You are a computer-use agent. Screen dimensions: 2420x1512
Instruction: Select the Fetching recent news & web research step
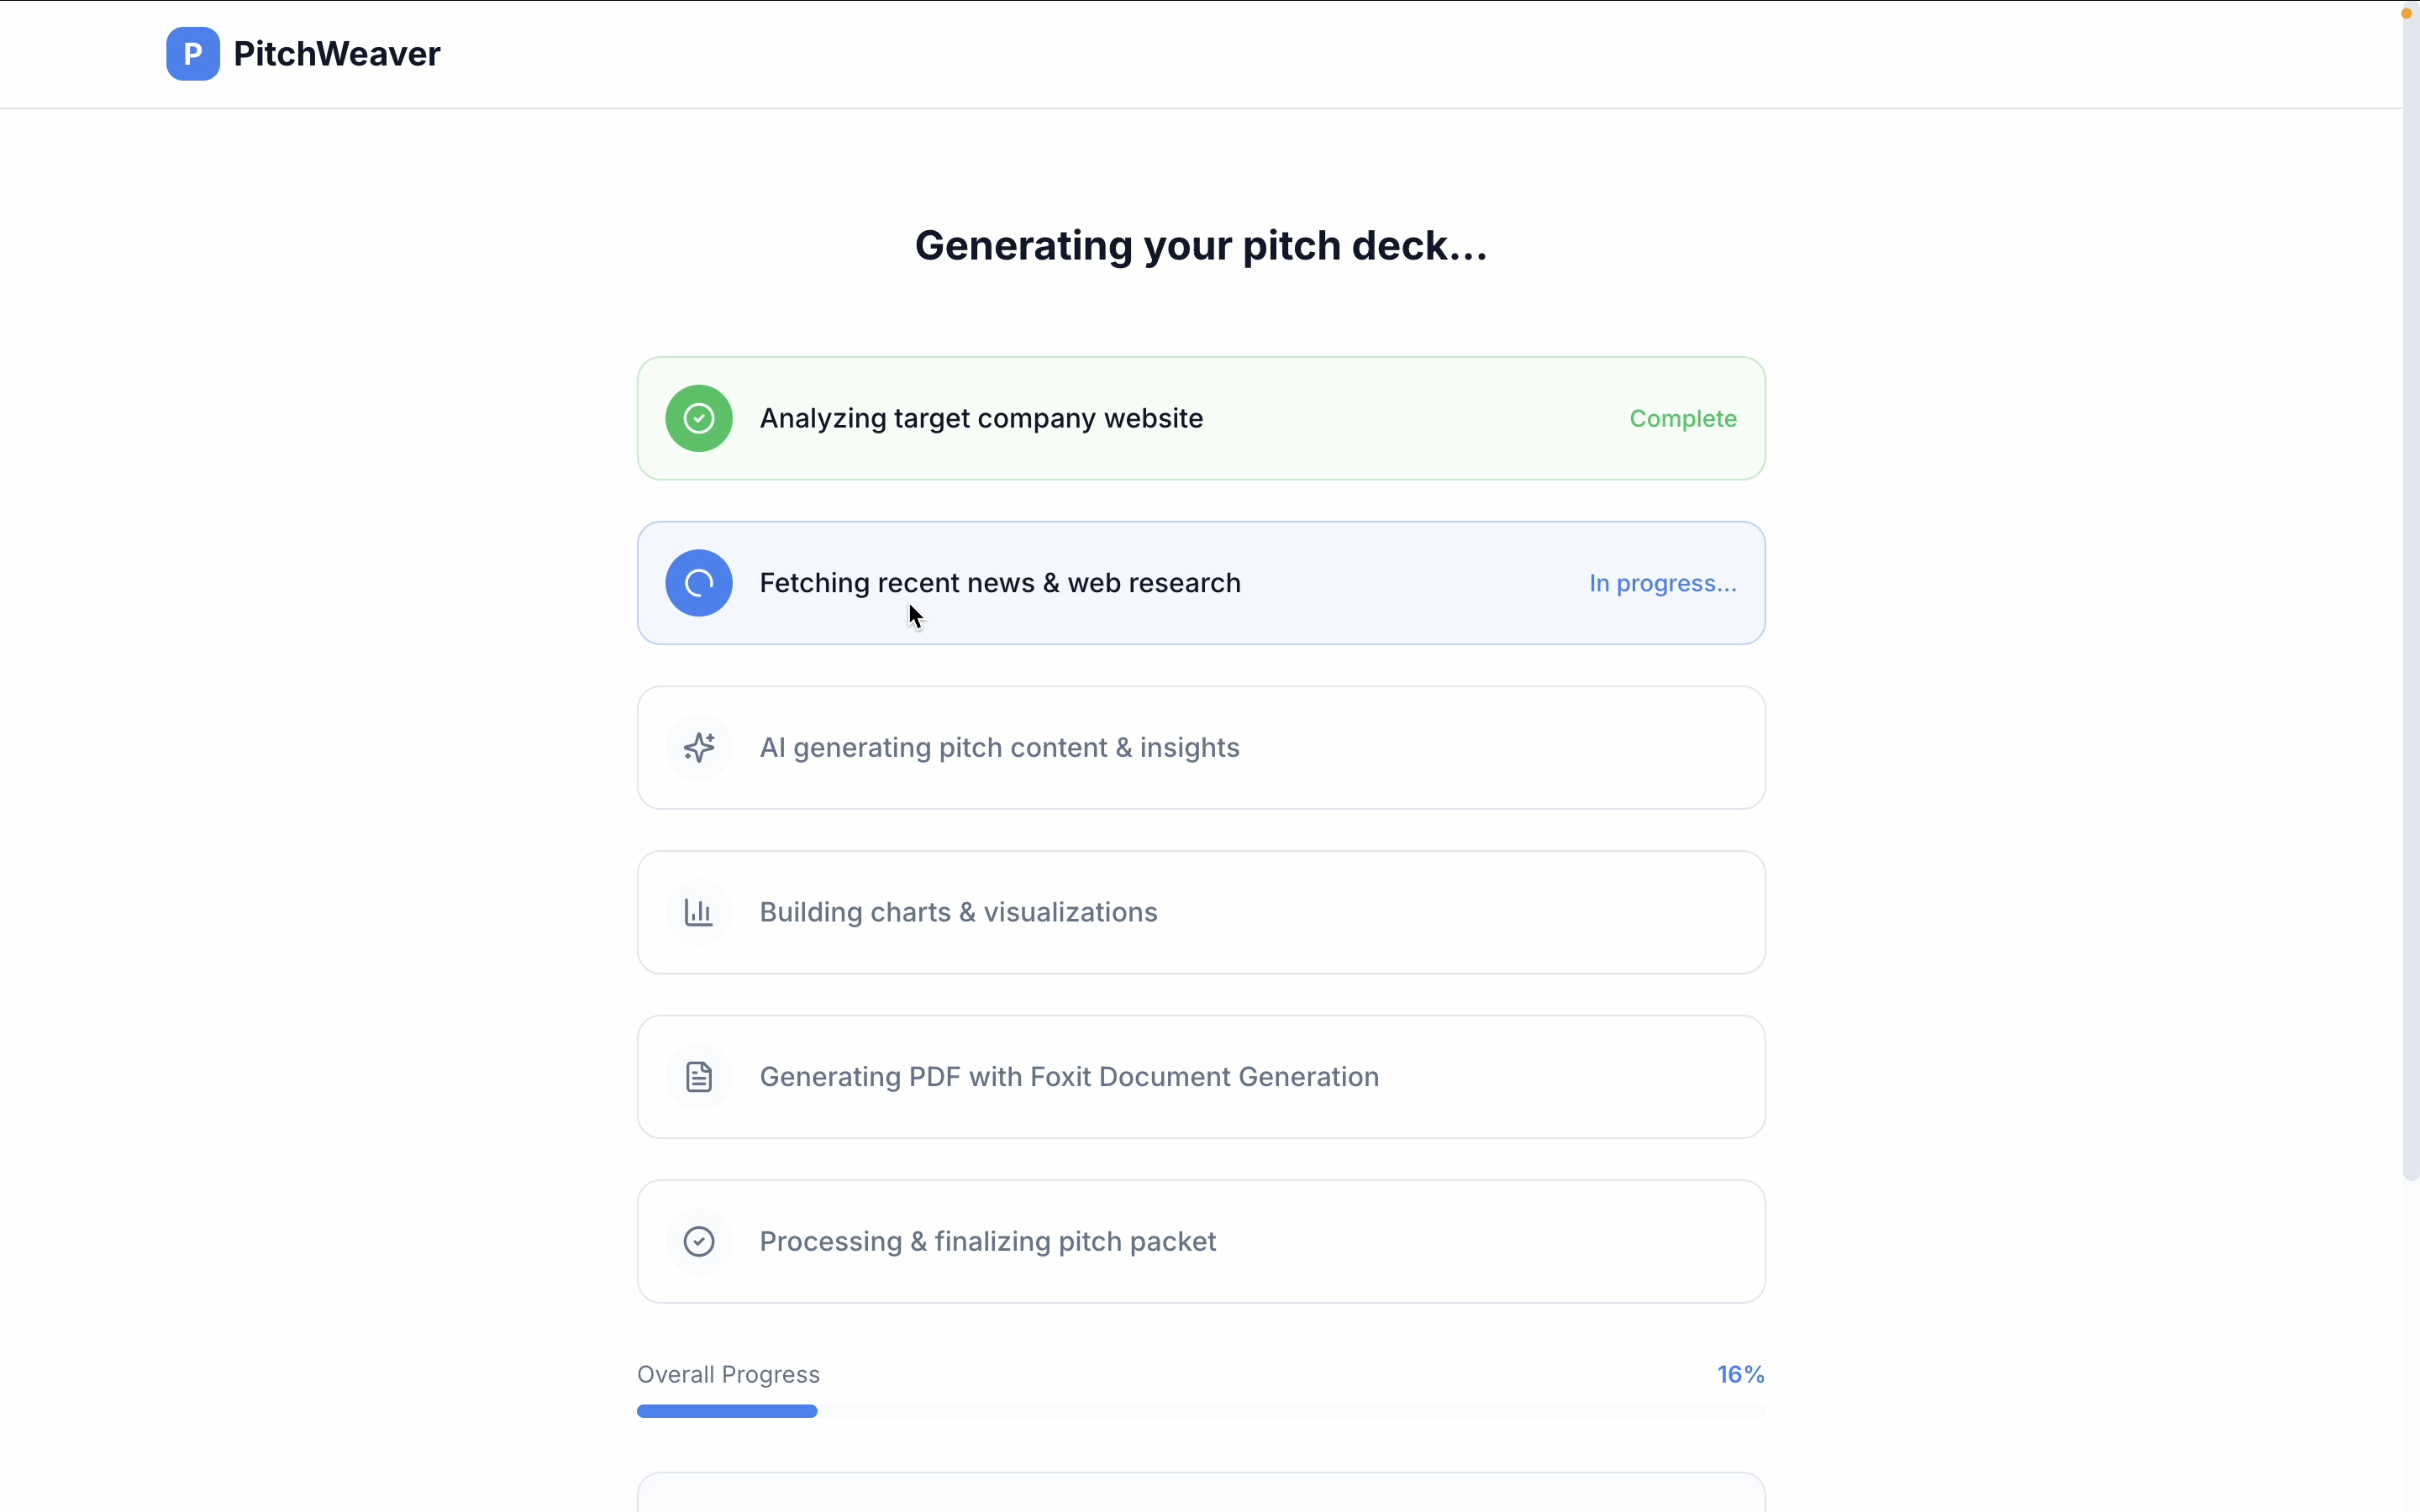1000,583
